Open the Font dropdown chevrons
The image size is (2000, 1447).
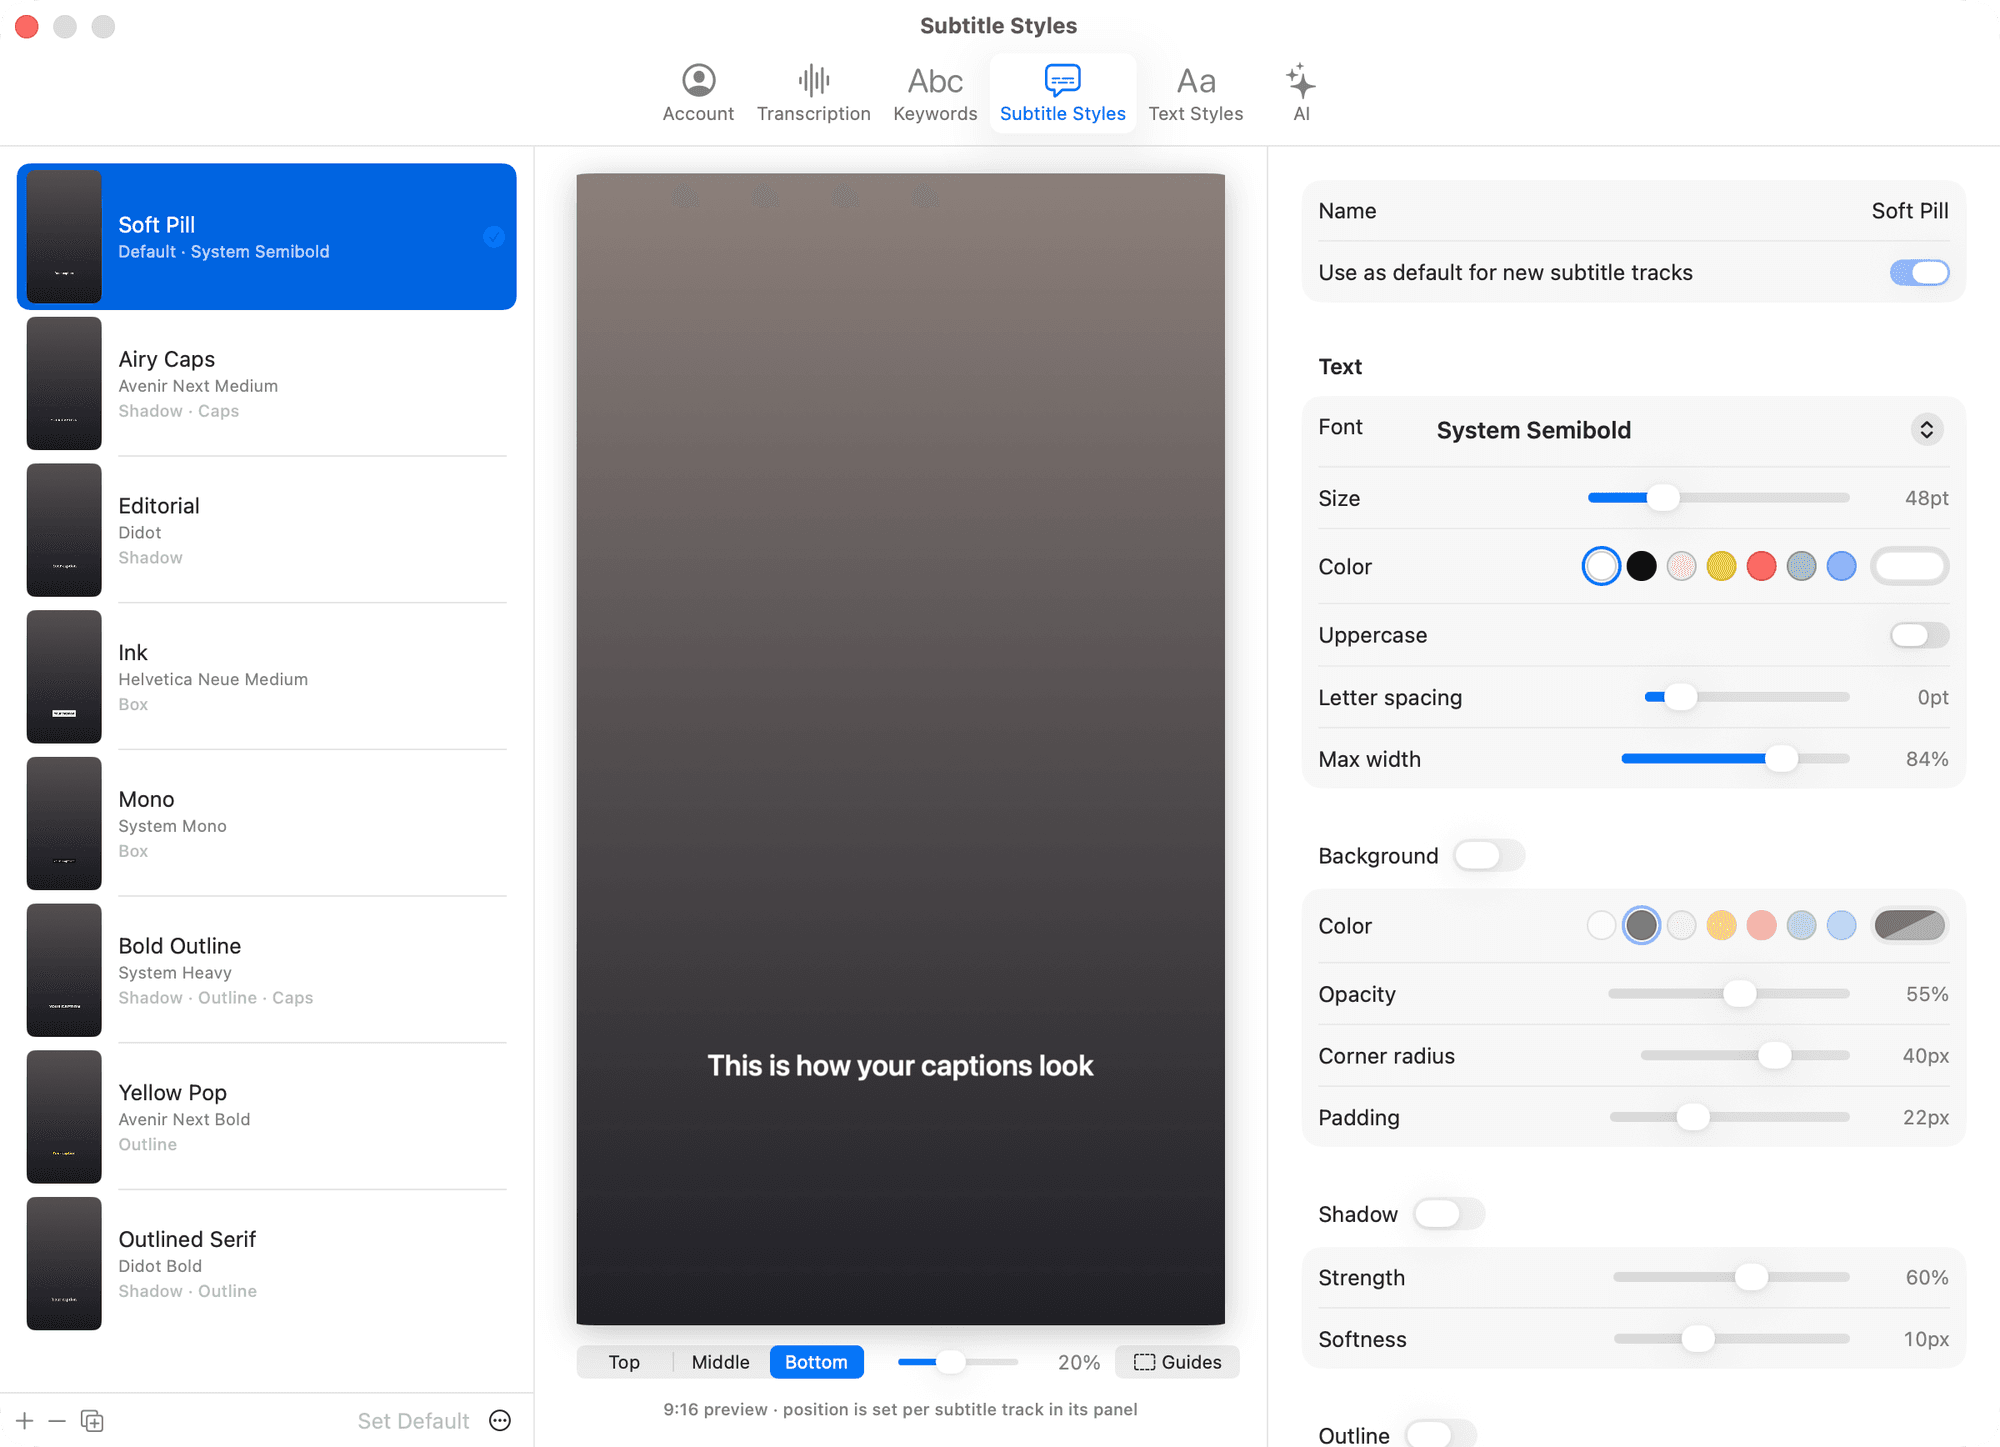coord(1927,430)
